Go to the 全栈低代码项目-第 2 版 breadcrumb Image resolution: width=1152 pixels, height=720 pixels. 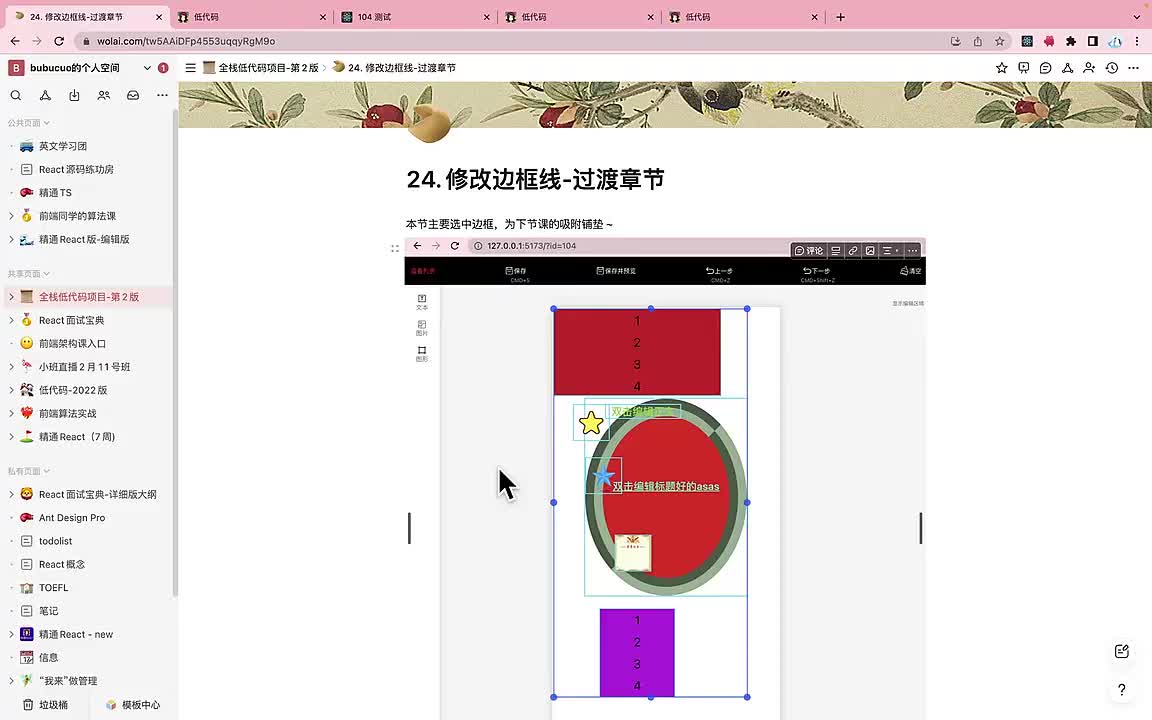[x=261, y=68]
